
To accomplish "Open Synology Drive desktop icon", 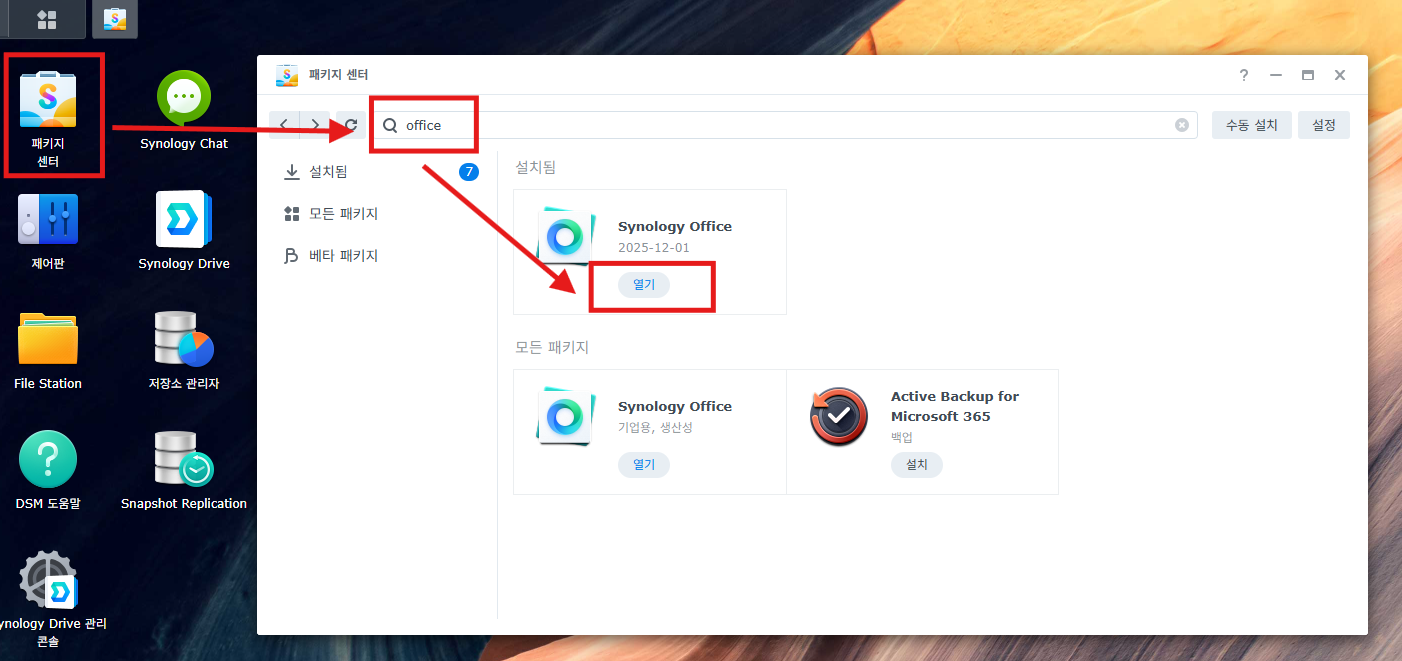I will (x=184, y=218).
